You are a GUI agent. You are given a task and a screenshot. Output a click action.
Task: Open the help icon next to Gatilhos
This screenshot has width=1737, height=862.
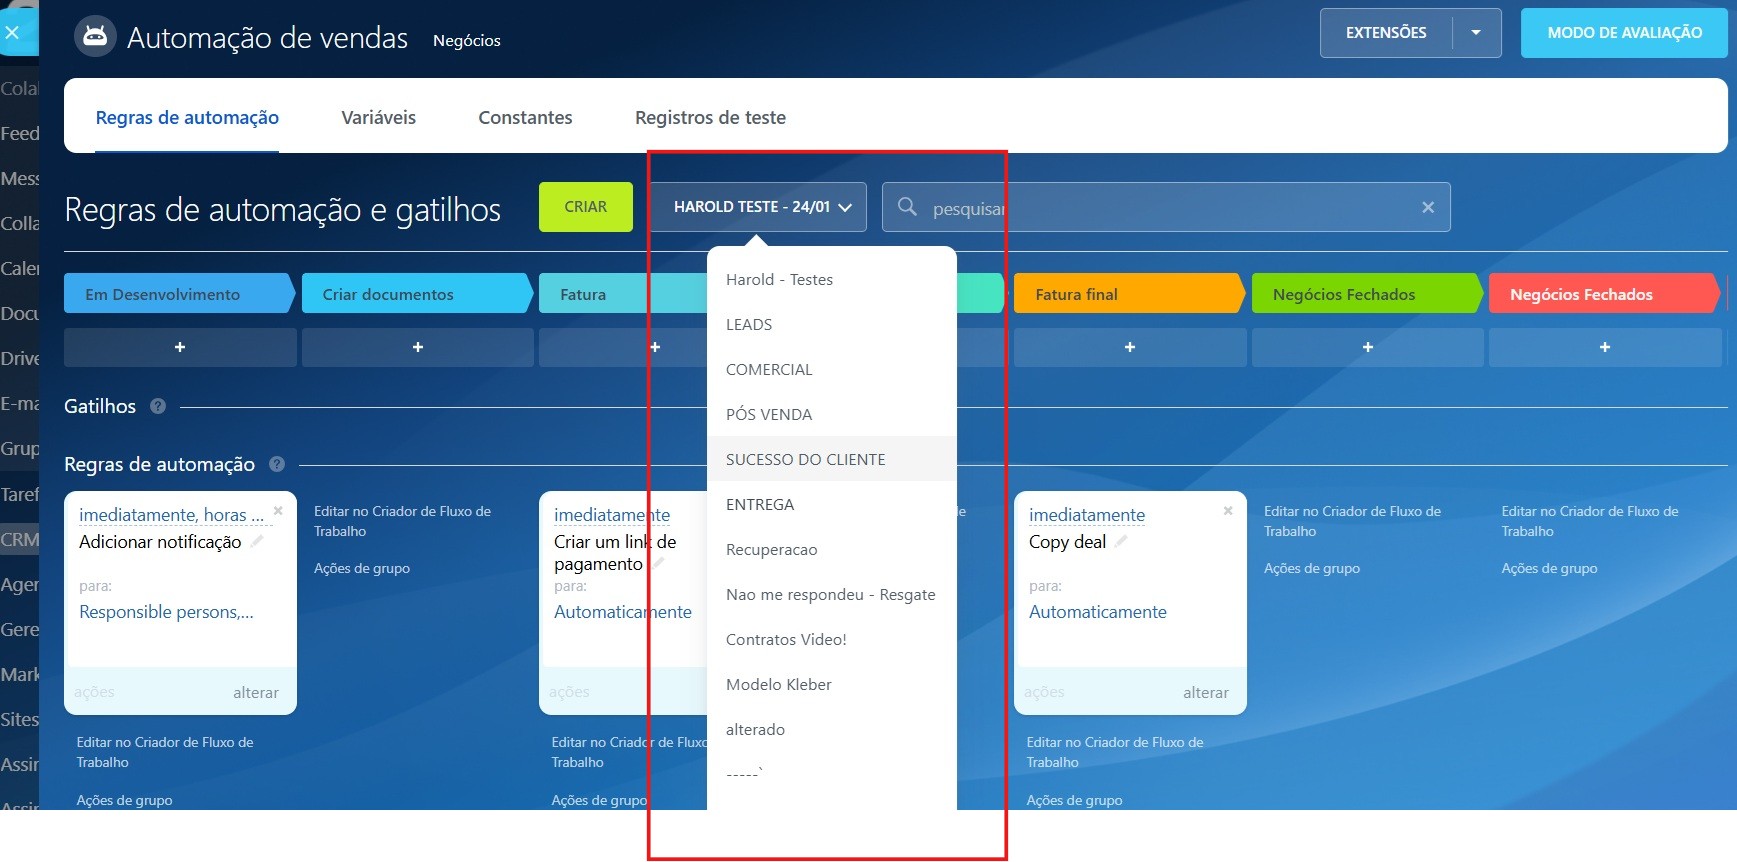pos(158,406)
